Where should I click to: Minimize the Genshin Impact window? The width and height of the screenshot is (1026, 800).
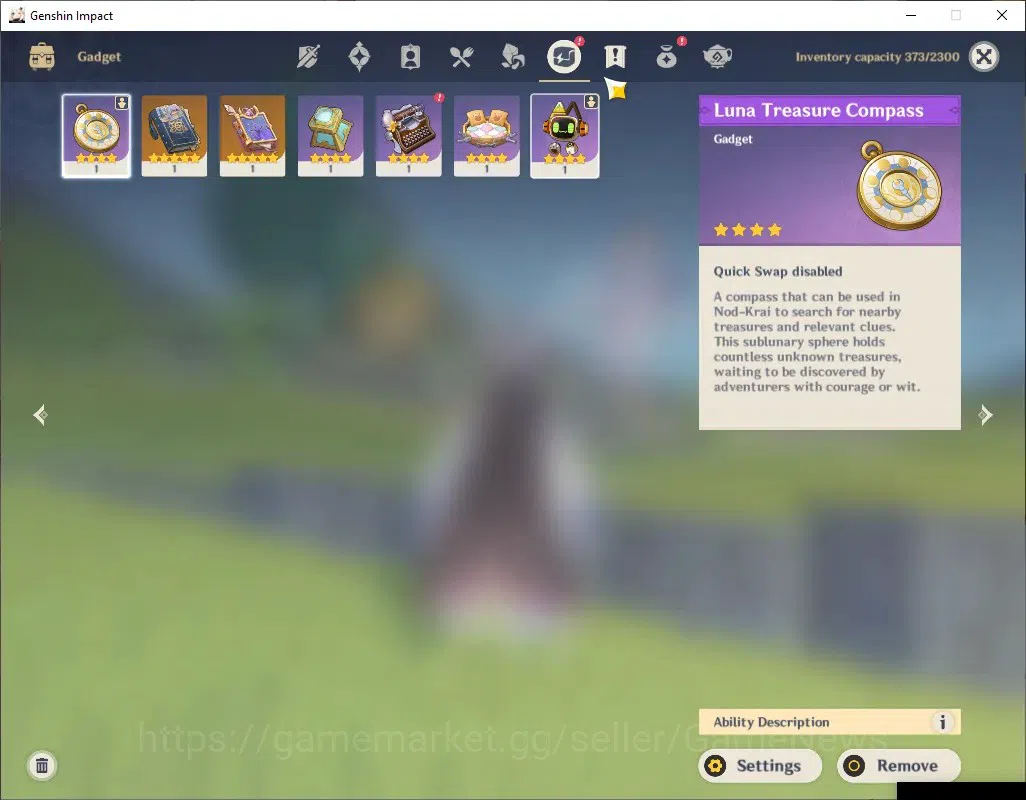[911, 15]
